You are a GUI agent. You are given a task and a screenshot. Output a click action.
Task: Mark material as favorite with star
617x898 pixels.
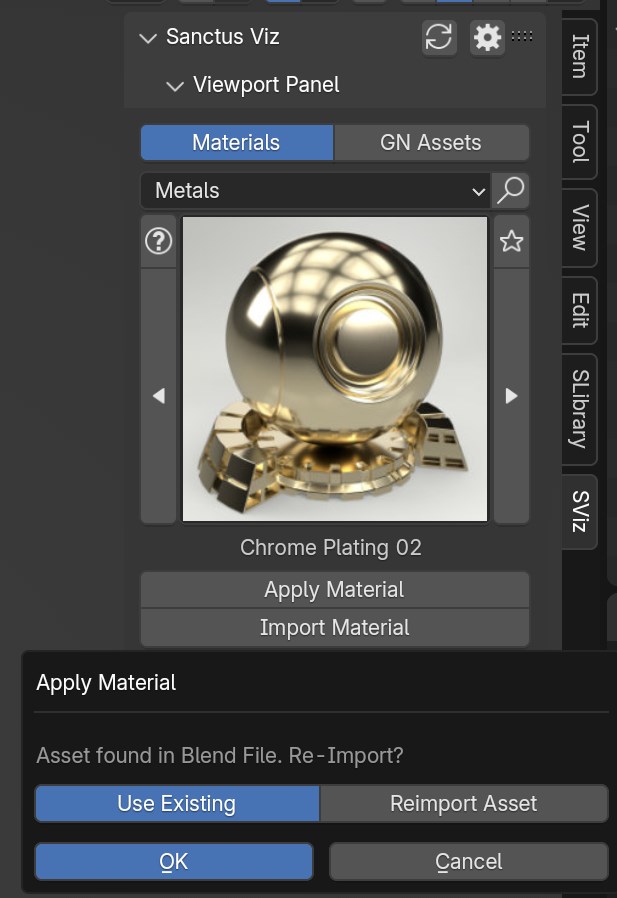[511, 241]
